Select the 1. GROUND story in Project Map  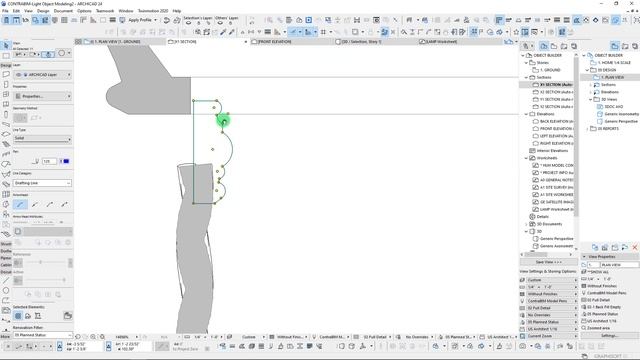(547, 70)
